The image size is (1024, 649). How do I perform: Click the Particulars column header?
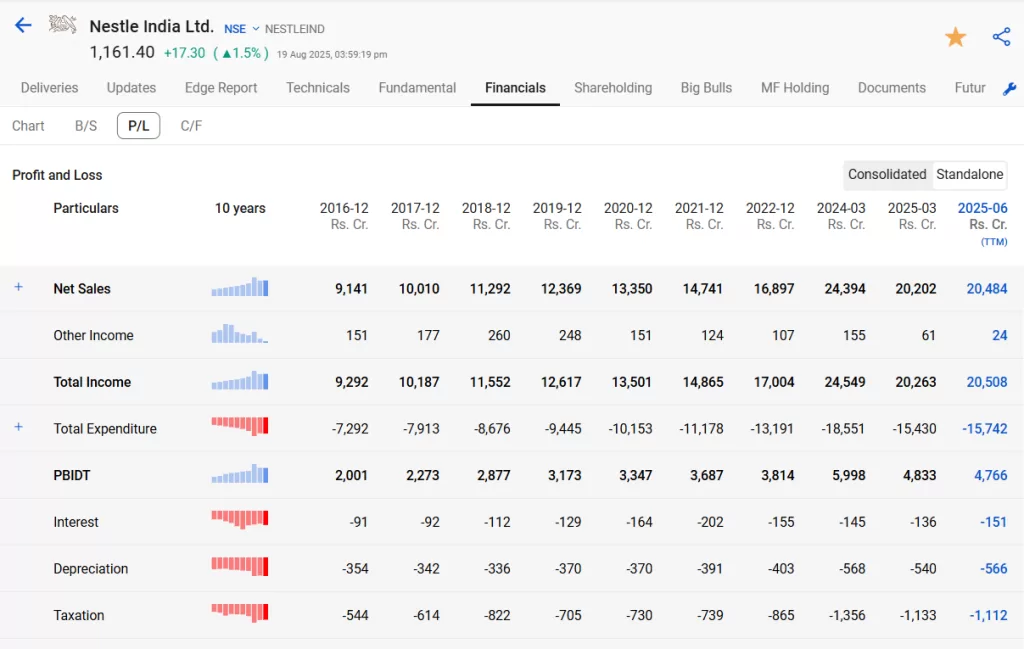(x=86, y=208)
